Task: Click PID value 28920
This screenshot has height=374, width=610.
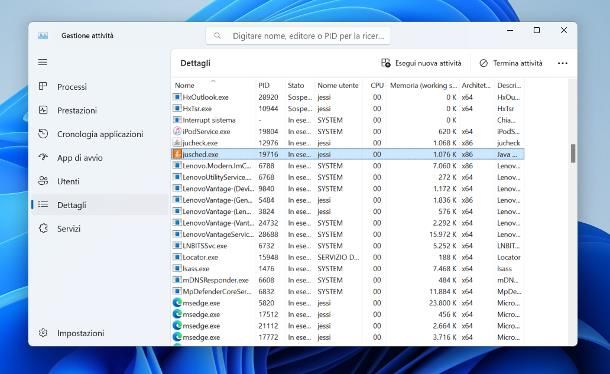Action: (x=268, y=97)
